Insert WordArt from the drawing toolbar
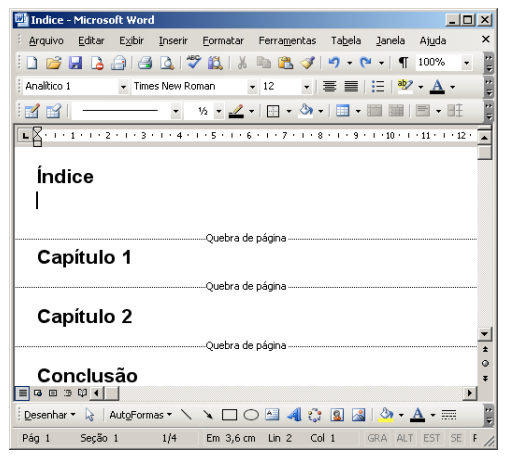Viewport: 510px width, 457px height. tap(294, 415)
